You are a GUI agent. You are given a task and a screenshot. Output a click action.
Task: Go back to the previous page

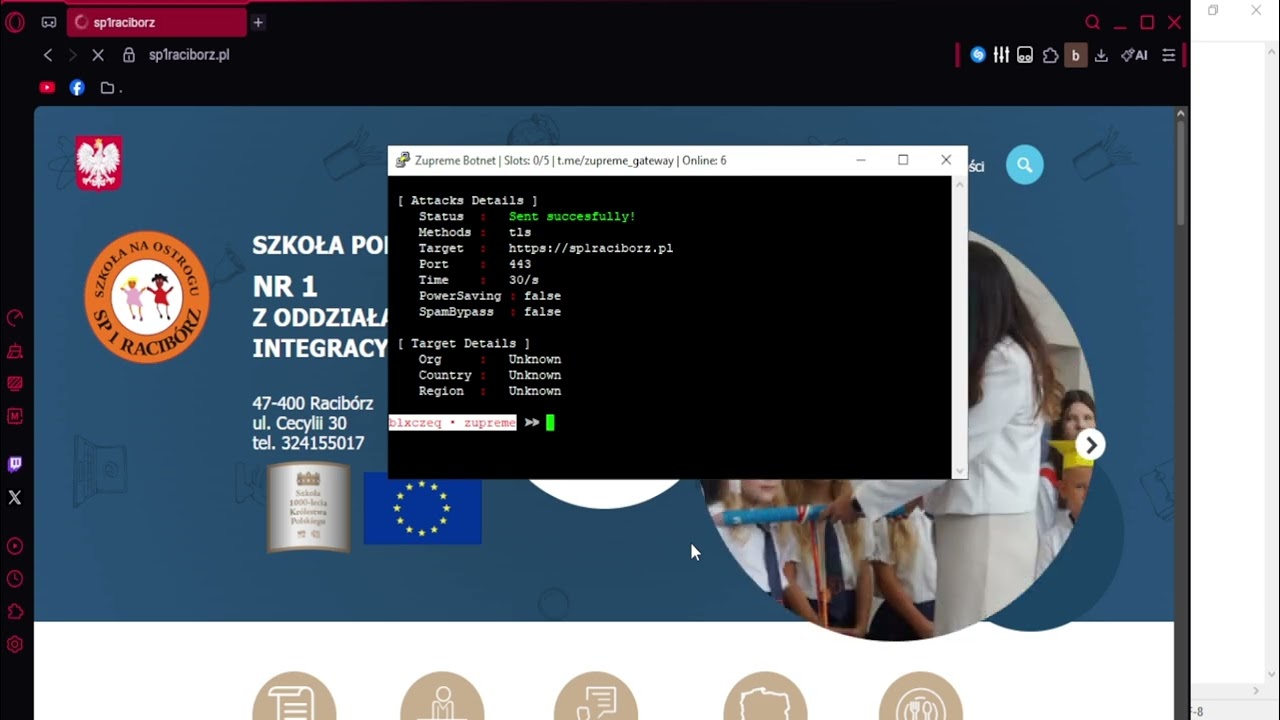48,55
